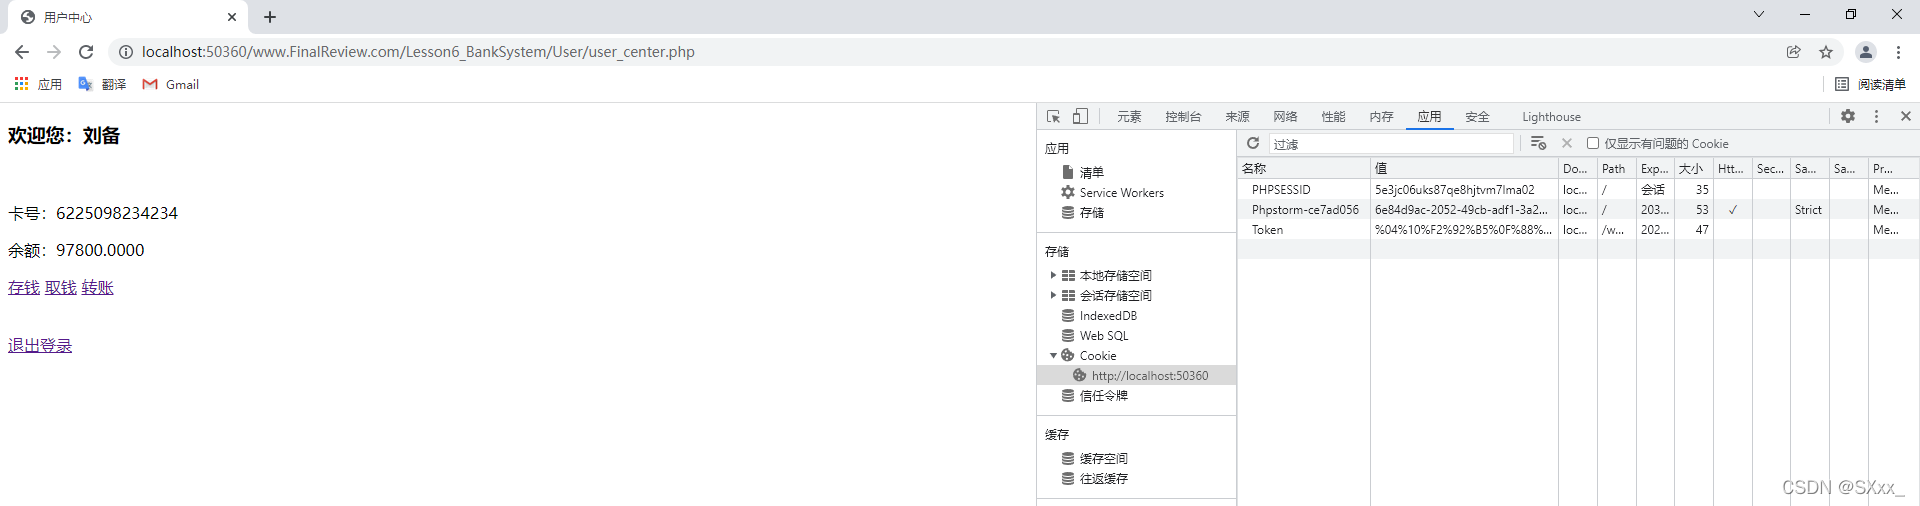The width and height of the screenshot is (1920, 506).
Task: Delete selected cookie with the X icon
Action: 1567,143
